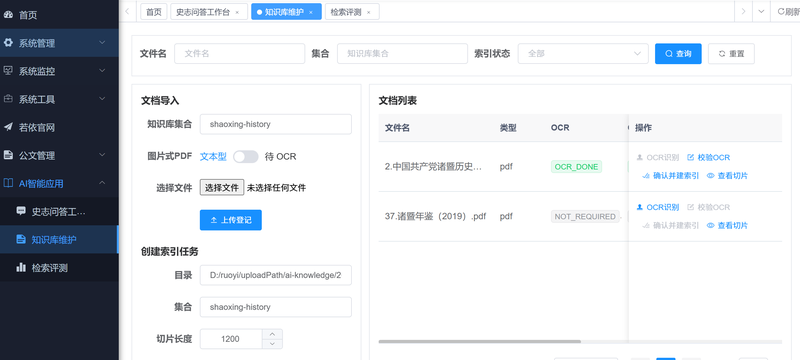Click the 知识库集合 shaoxing-history input
Image resolution: width=800 pixels, height=360 pixels.
coord(276,124)
